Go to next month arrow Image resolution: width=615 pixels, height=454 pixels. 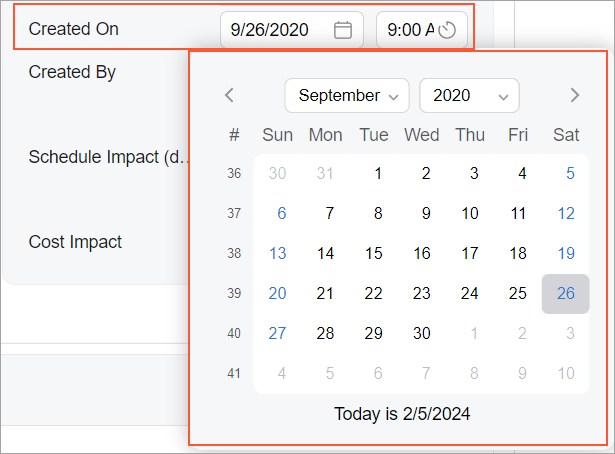pos(574,96)
